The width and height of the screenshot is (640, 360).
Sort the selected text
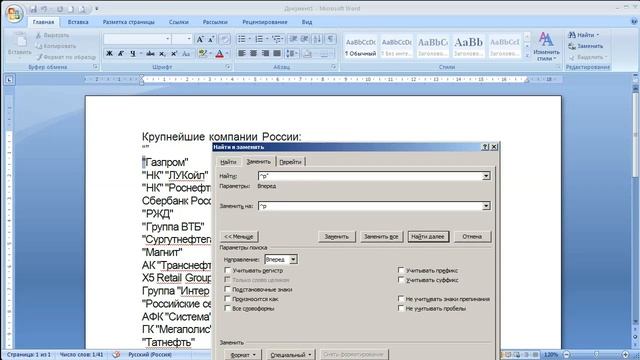point(317,39)
